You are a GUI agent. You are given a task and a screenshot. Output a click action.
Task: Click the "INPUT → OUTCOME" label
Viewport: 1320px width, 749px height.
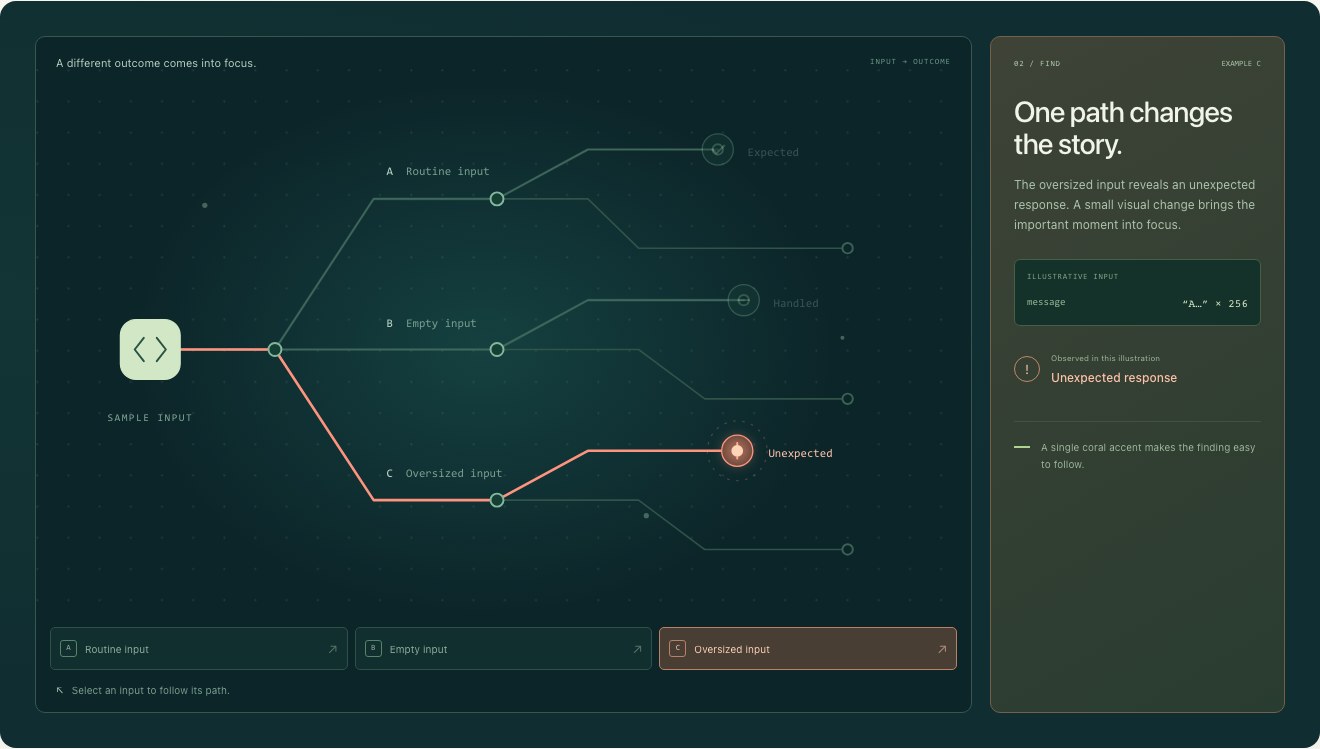coord(910,62)
